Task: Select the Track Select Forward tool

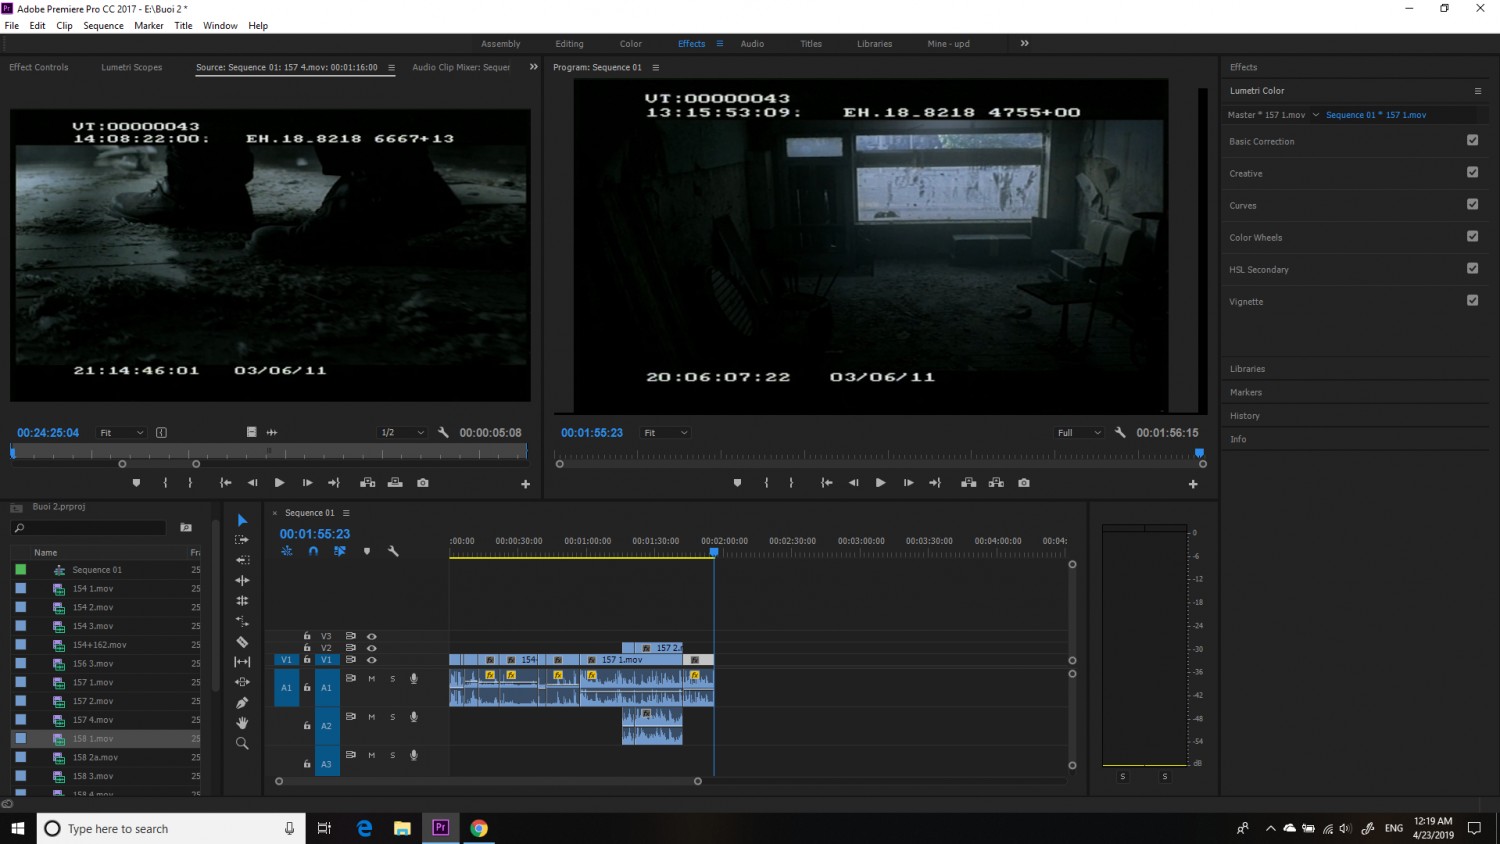Action: click(x=242, y=540)
